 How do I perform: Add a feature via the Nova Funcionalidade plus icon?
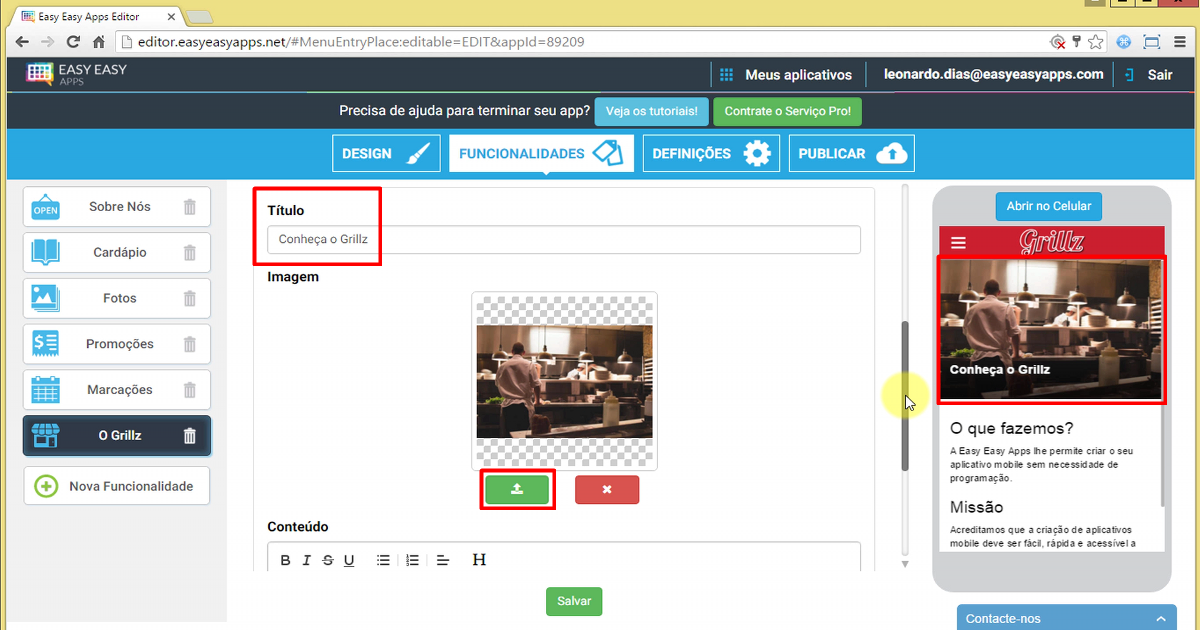(x=46, y=485)
